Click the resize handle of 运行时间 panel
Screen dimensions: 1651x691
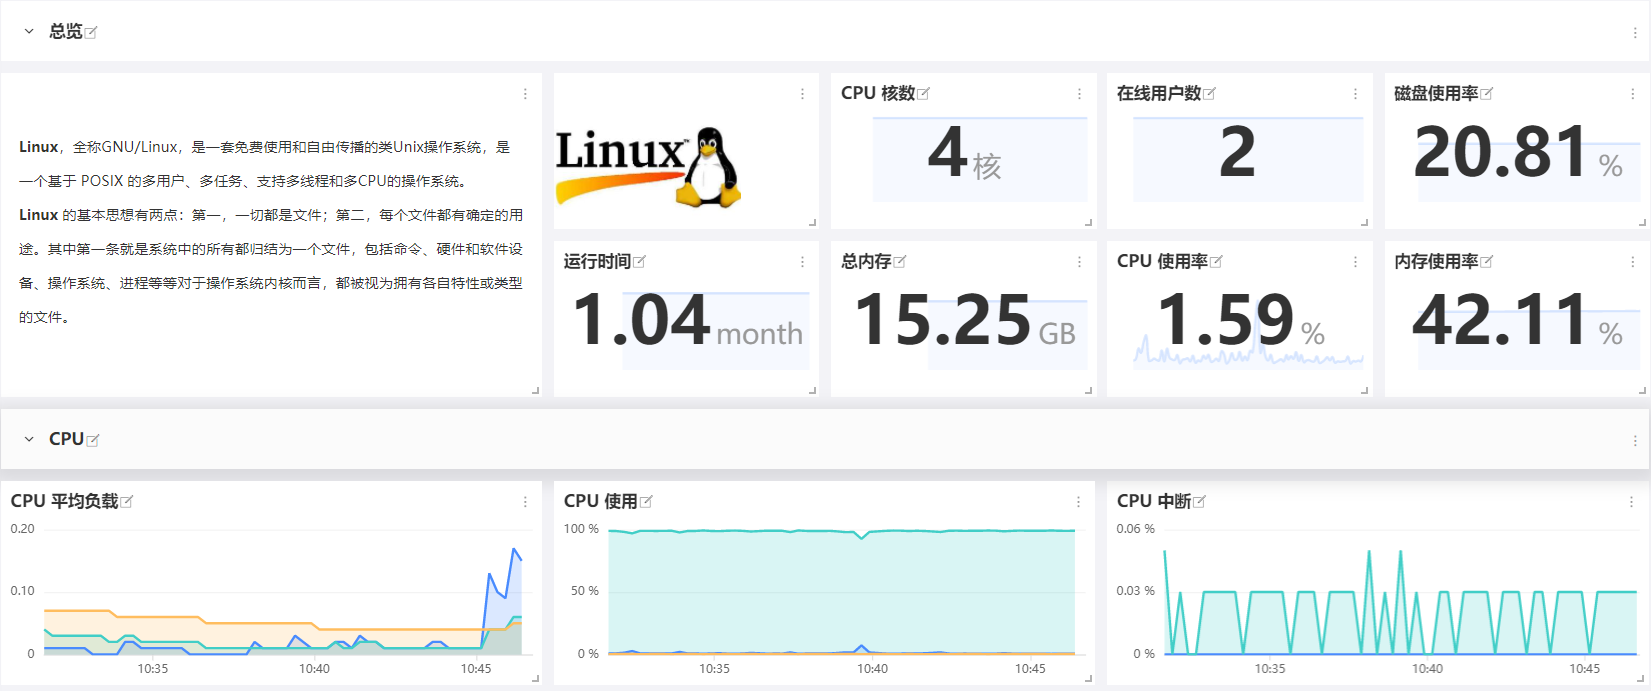812,390
